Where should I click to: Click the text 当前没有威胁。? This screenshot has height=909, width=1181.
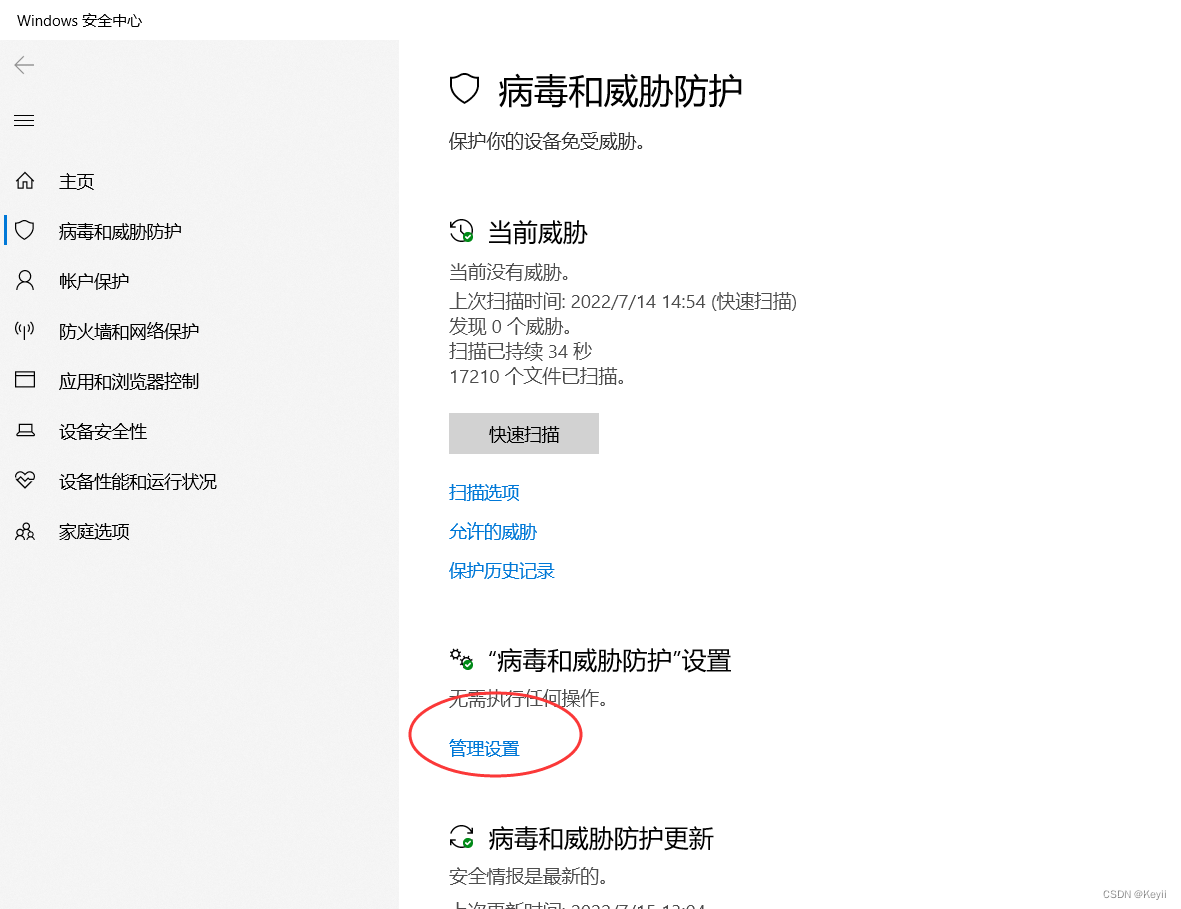(x=511, y=273)
